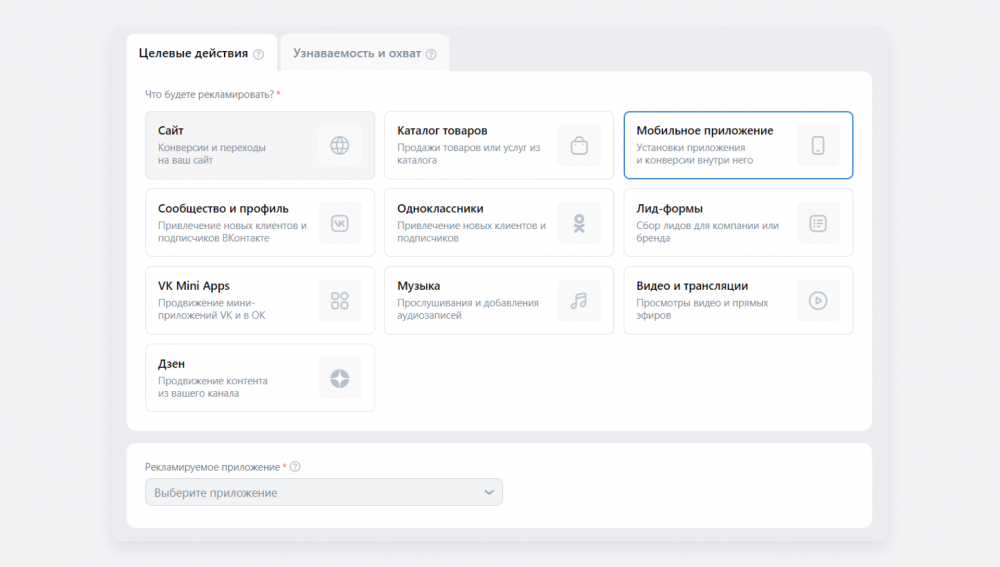The width and height of the screenshot is (1000, 567).
Task: Open help tooltip next to Целевые действия
Action: pyautogui.click(x=258, y=54)
